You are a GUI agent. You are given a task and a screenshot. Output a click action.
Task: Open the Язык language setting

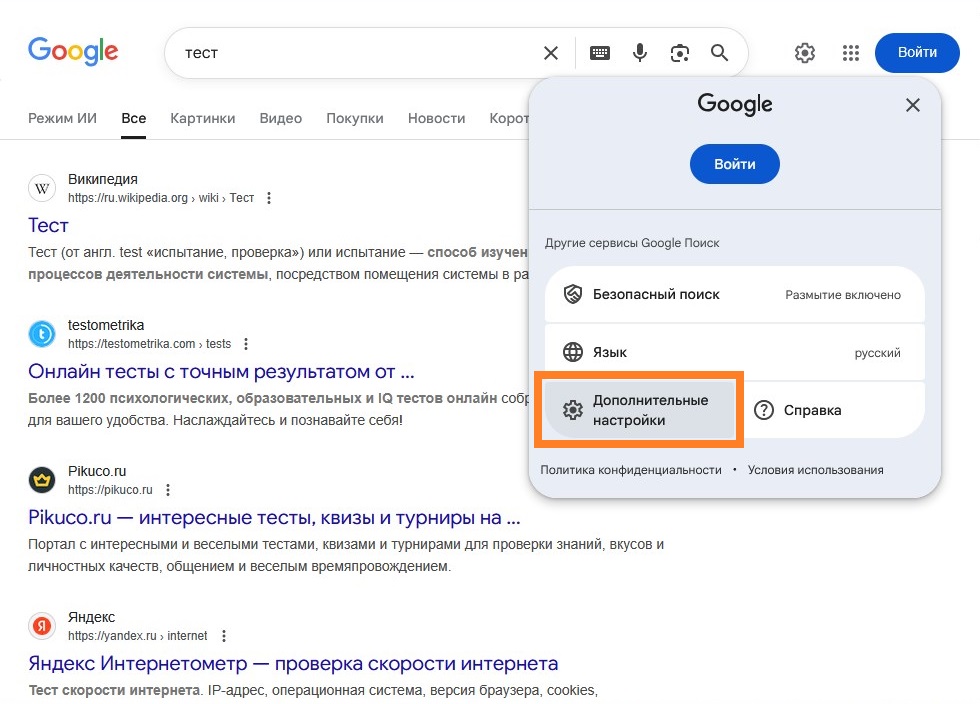(734, 352)
